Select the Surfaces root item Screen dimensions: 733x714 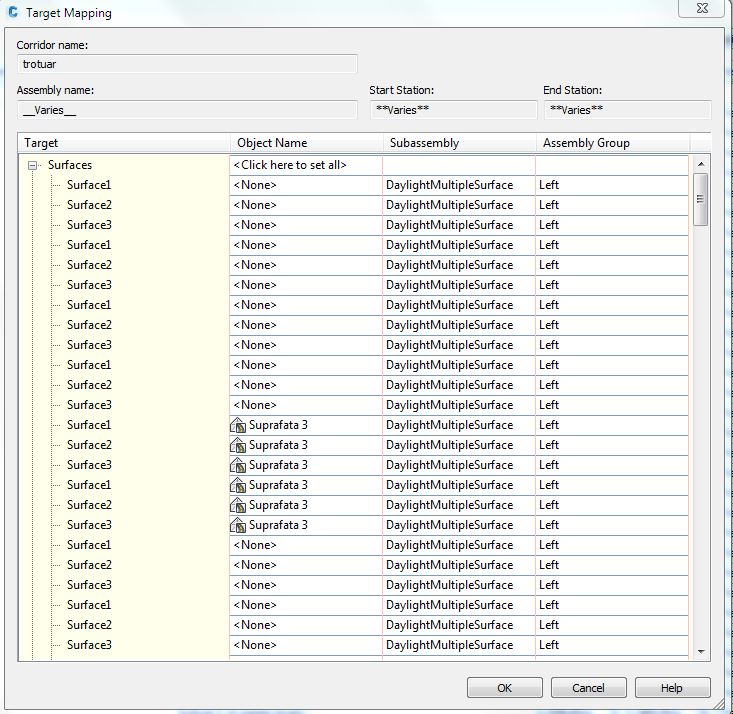tap(70, 165)
